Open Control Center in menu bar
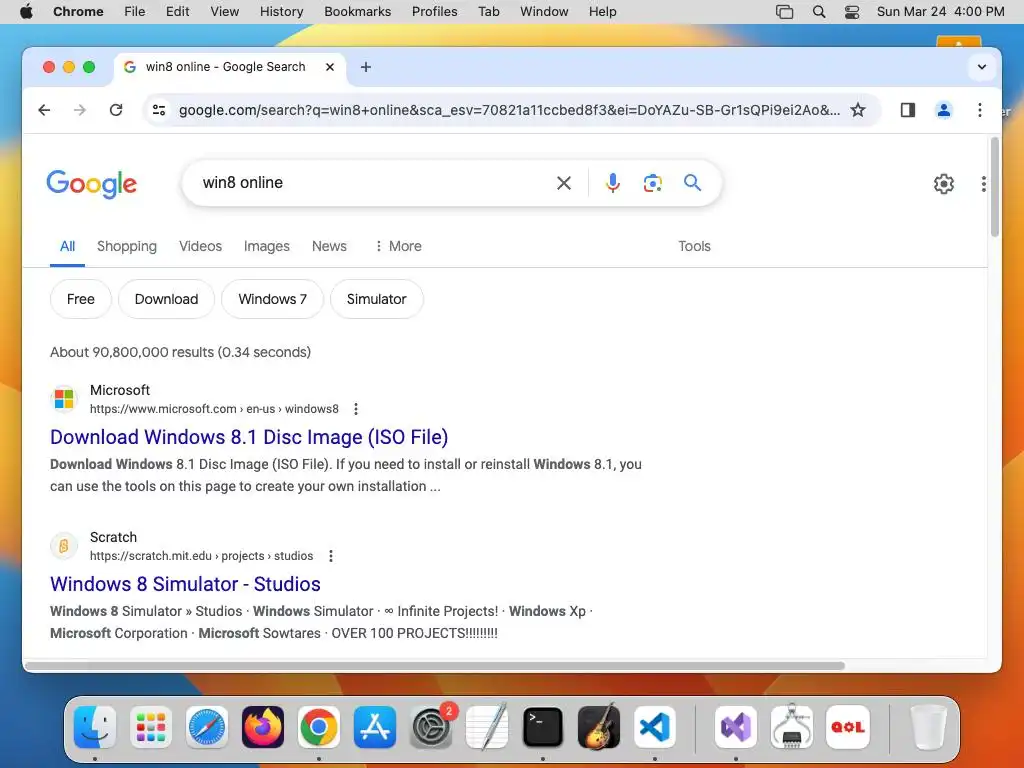This screenshot has height=768, width=1024. 852,12
